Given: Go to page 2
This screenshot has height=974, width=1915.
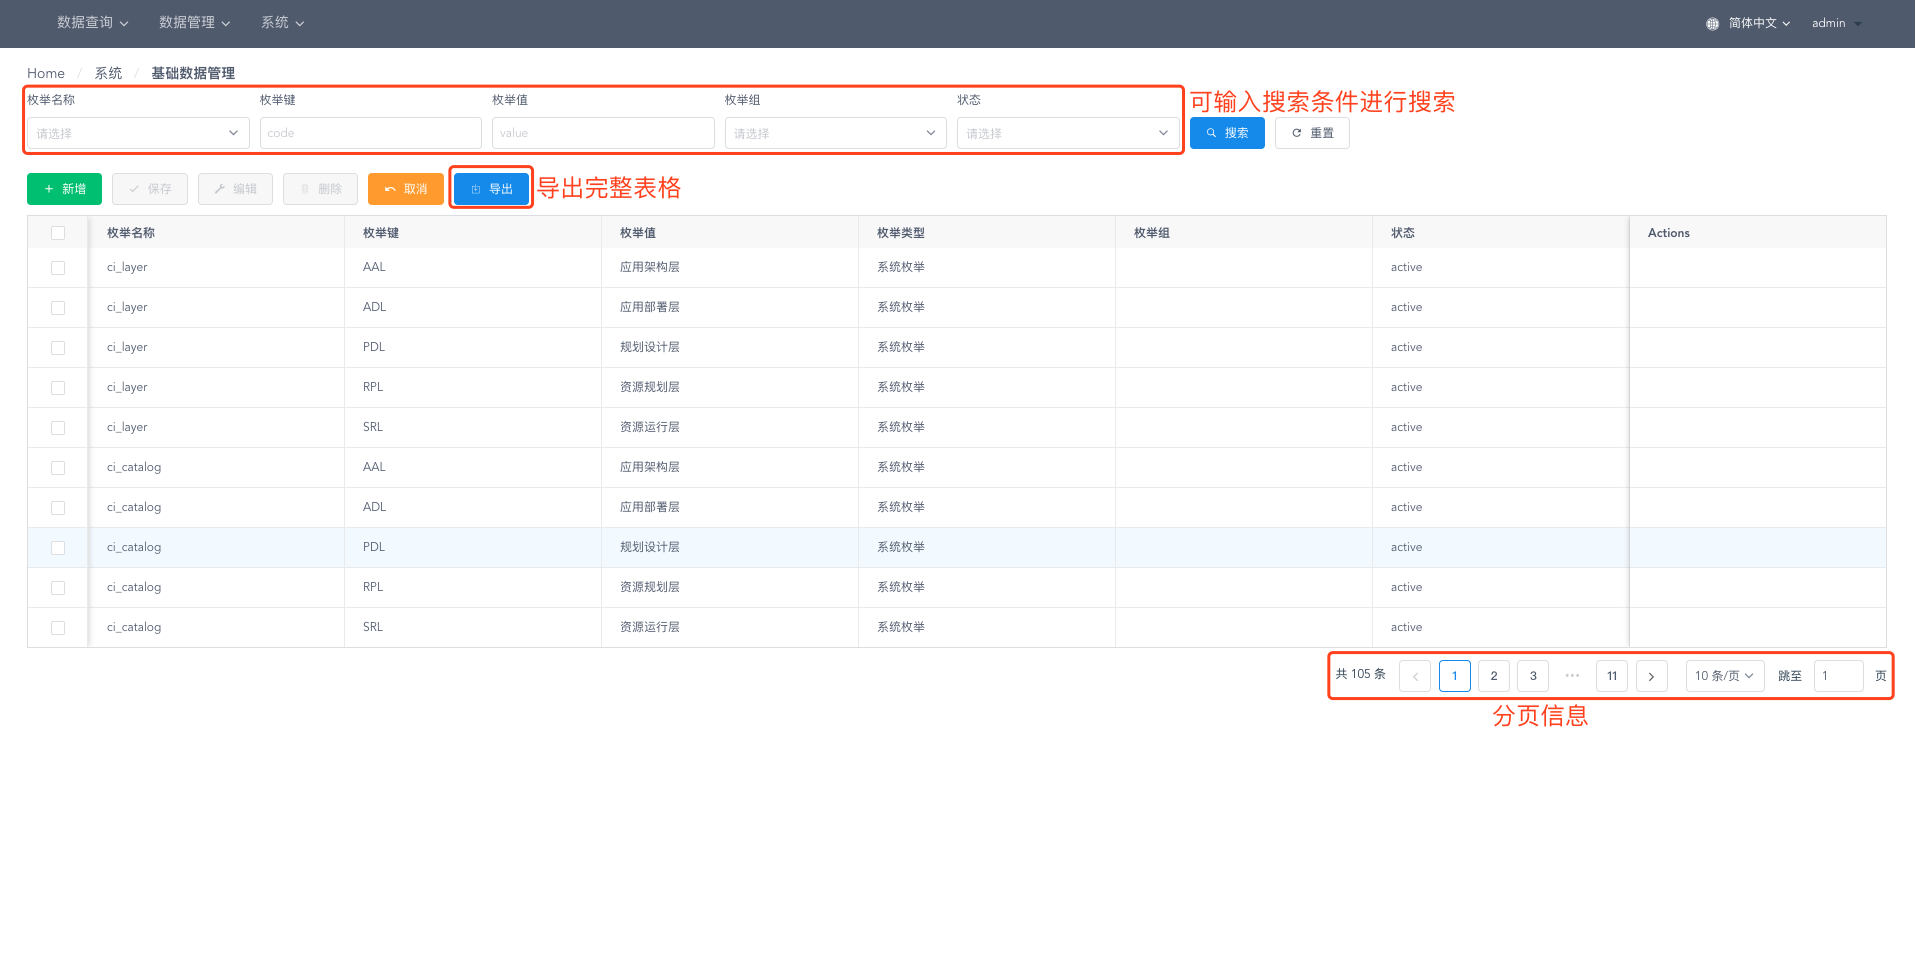Looking at the screenshot, I should (1494, 676).
